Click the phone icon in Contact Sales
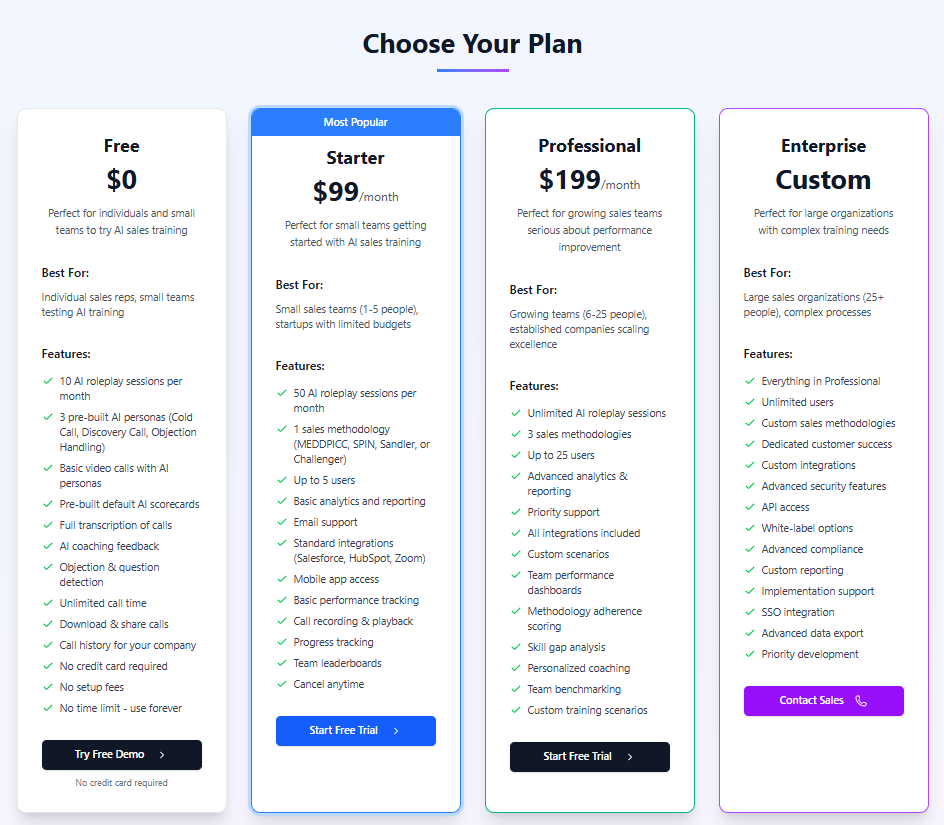The height and width of the screenshot is (825, 944). (x=861, y=701)
